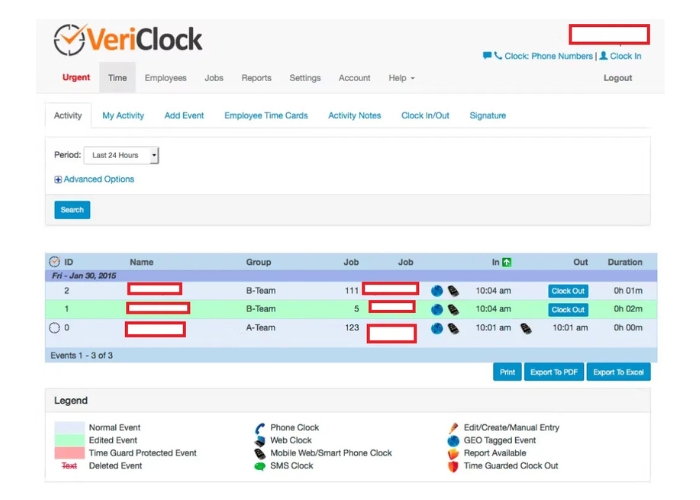Image resolution: width=700 pixels, height=500 pixels.
Task: Click GEO tagged globe icon in row 2
Action: (x=437, y=291)
